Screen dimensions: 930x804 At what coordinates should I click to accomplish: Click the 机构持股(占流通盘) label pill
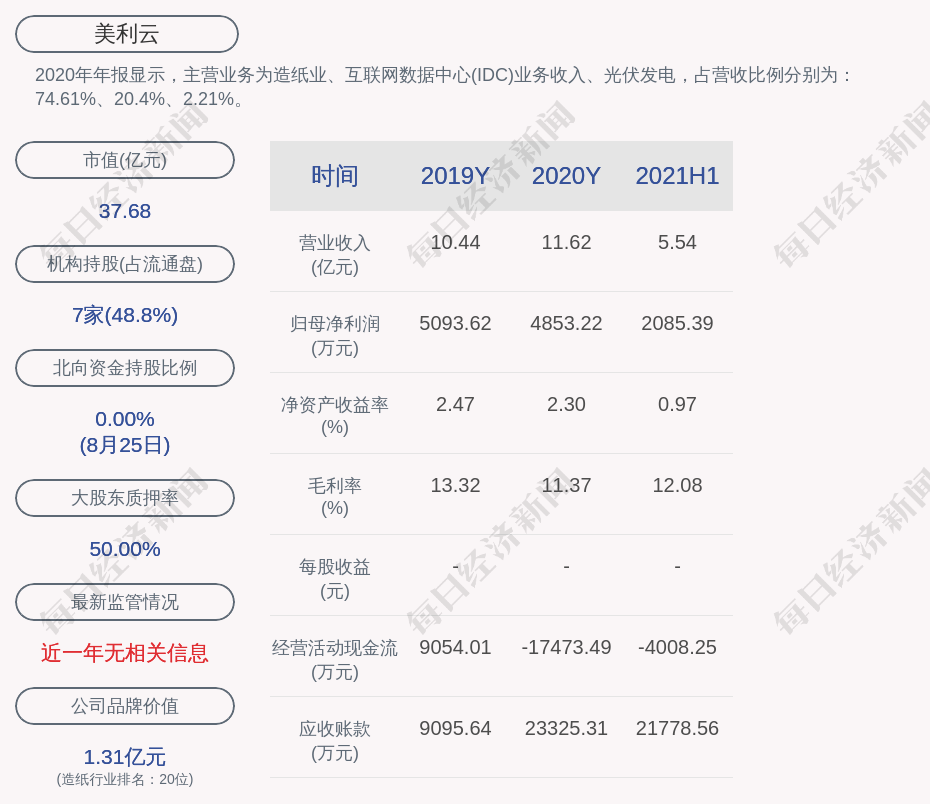[125, 264]
